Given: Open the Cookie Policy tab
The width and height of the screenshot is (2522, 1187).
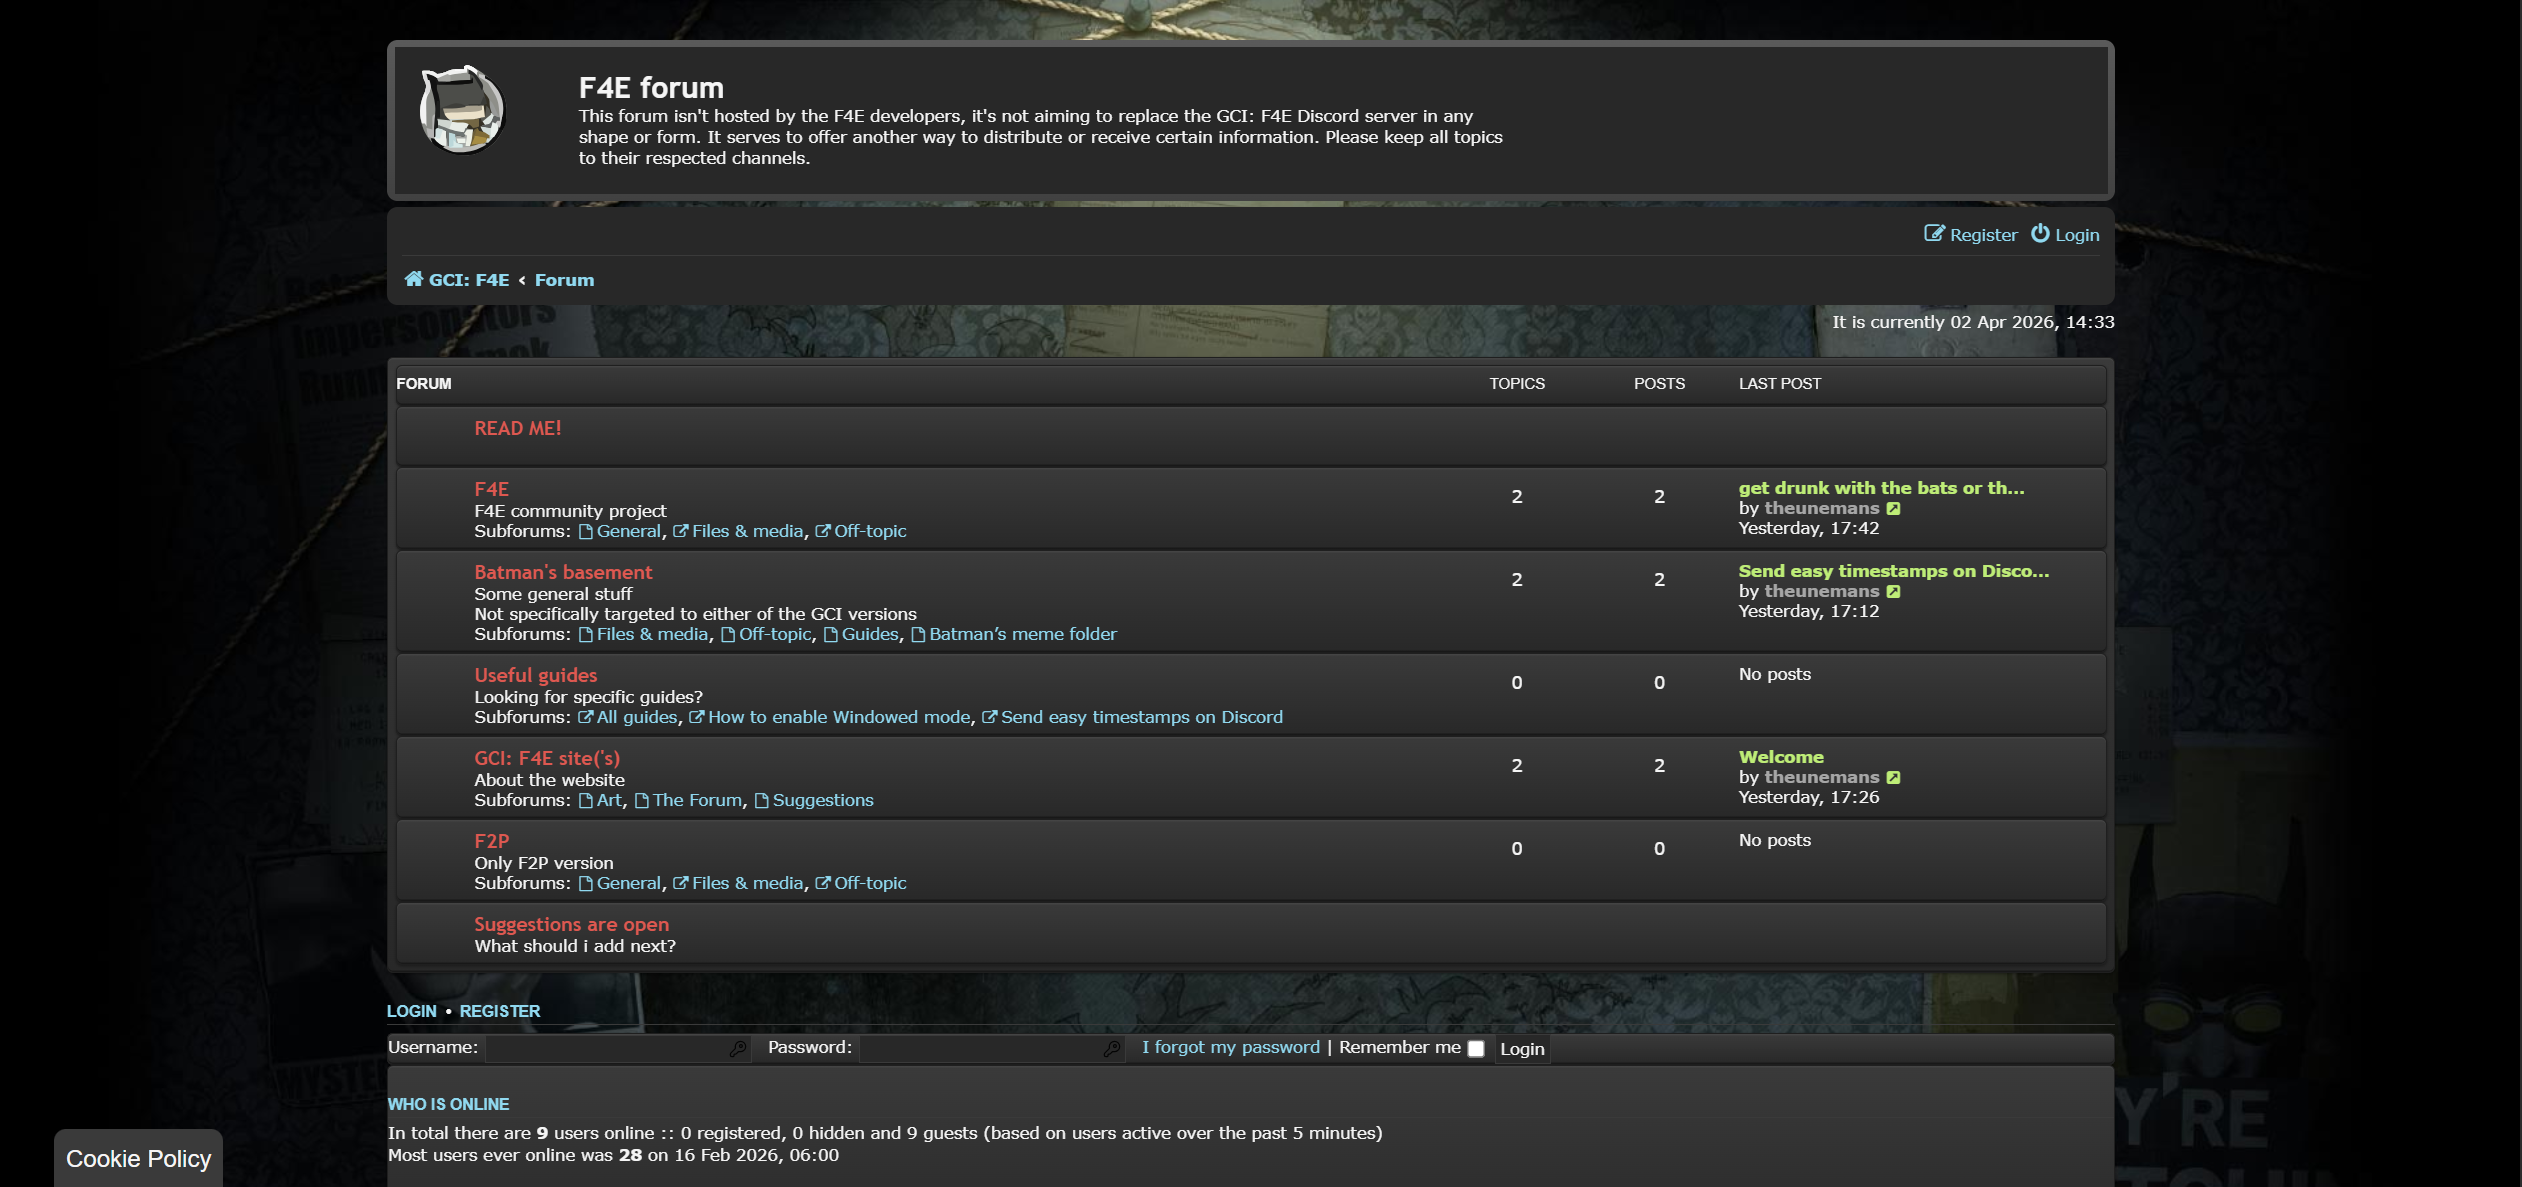Looking at the screenshot, I should pos(138,1158).
